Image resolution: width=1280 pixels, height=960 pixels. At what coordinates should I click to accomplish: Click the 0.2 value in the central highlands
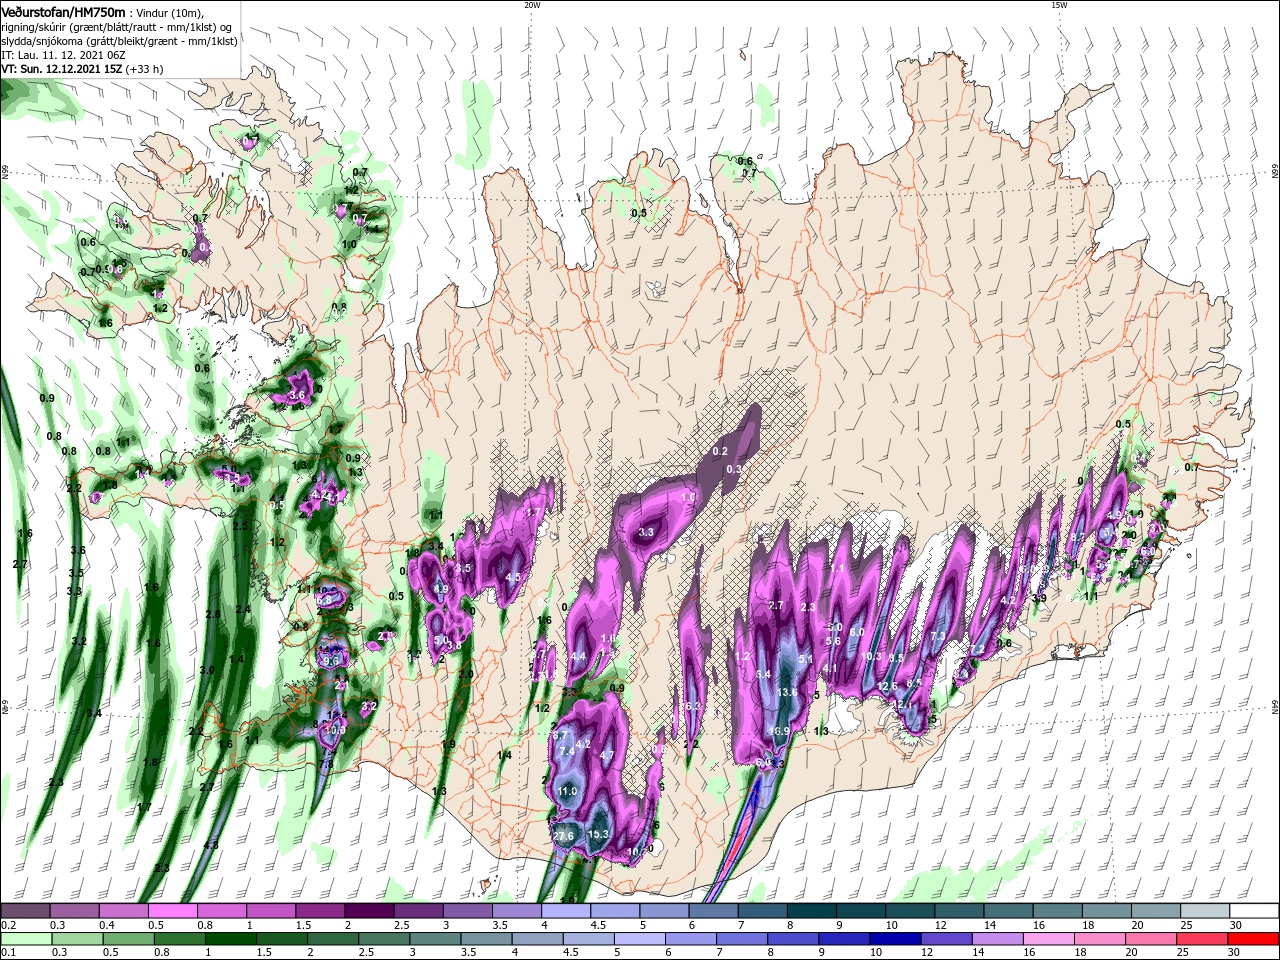[720, 452]
